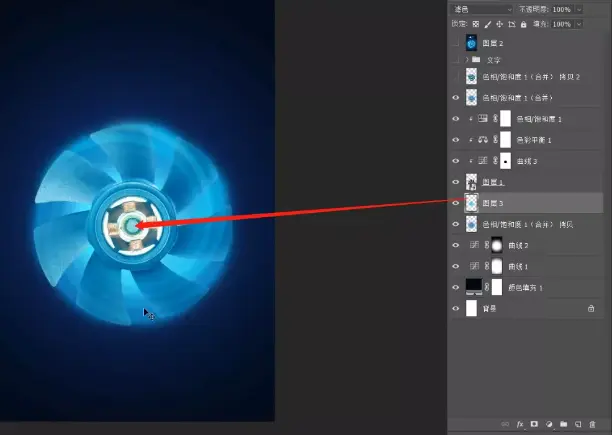Toggle visibility of the 曲线 3 layer
The image size is (612, 435).
(x=455, y=161)
